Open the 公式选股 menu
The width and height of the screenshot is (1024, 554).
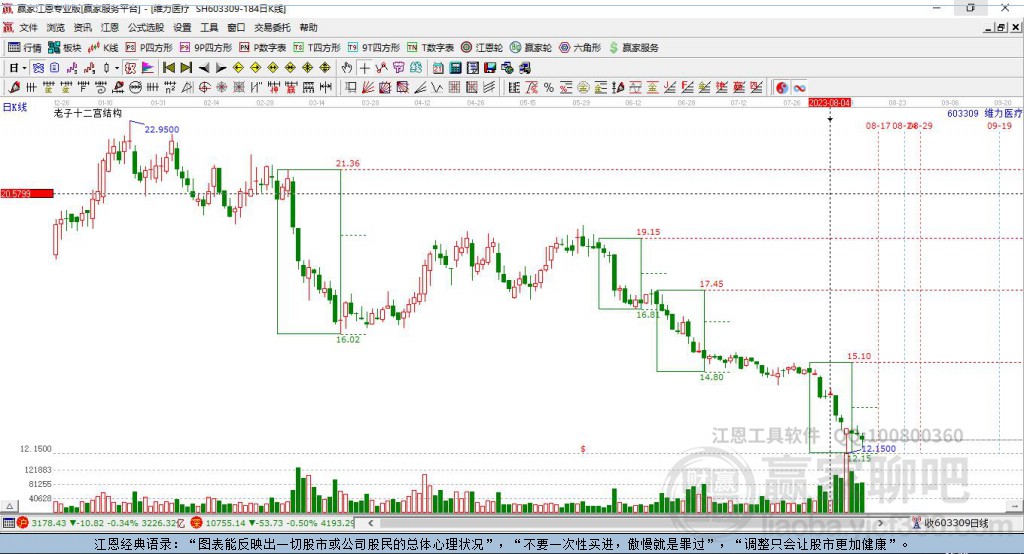click(x=146, y=27)
